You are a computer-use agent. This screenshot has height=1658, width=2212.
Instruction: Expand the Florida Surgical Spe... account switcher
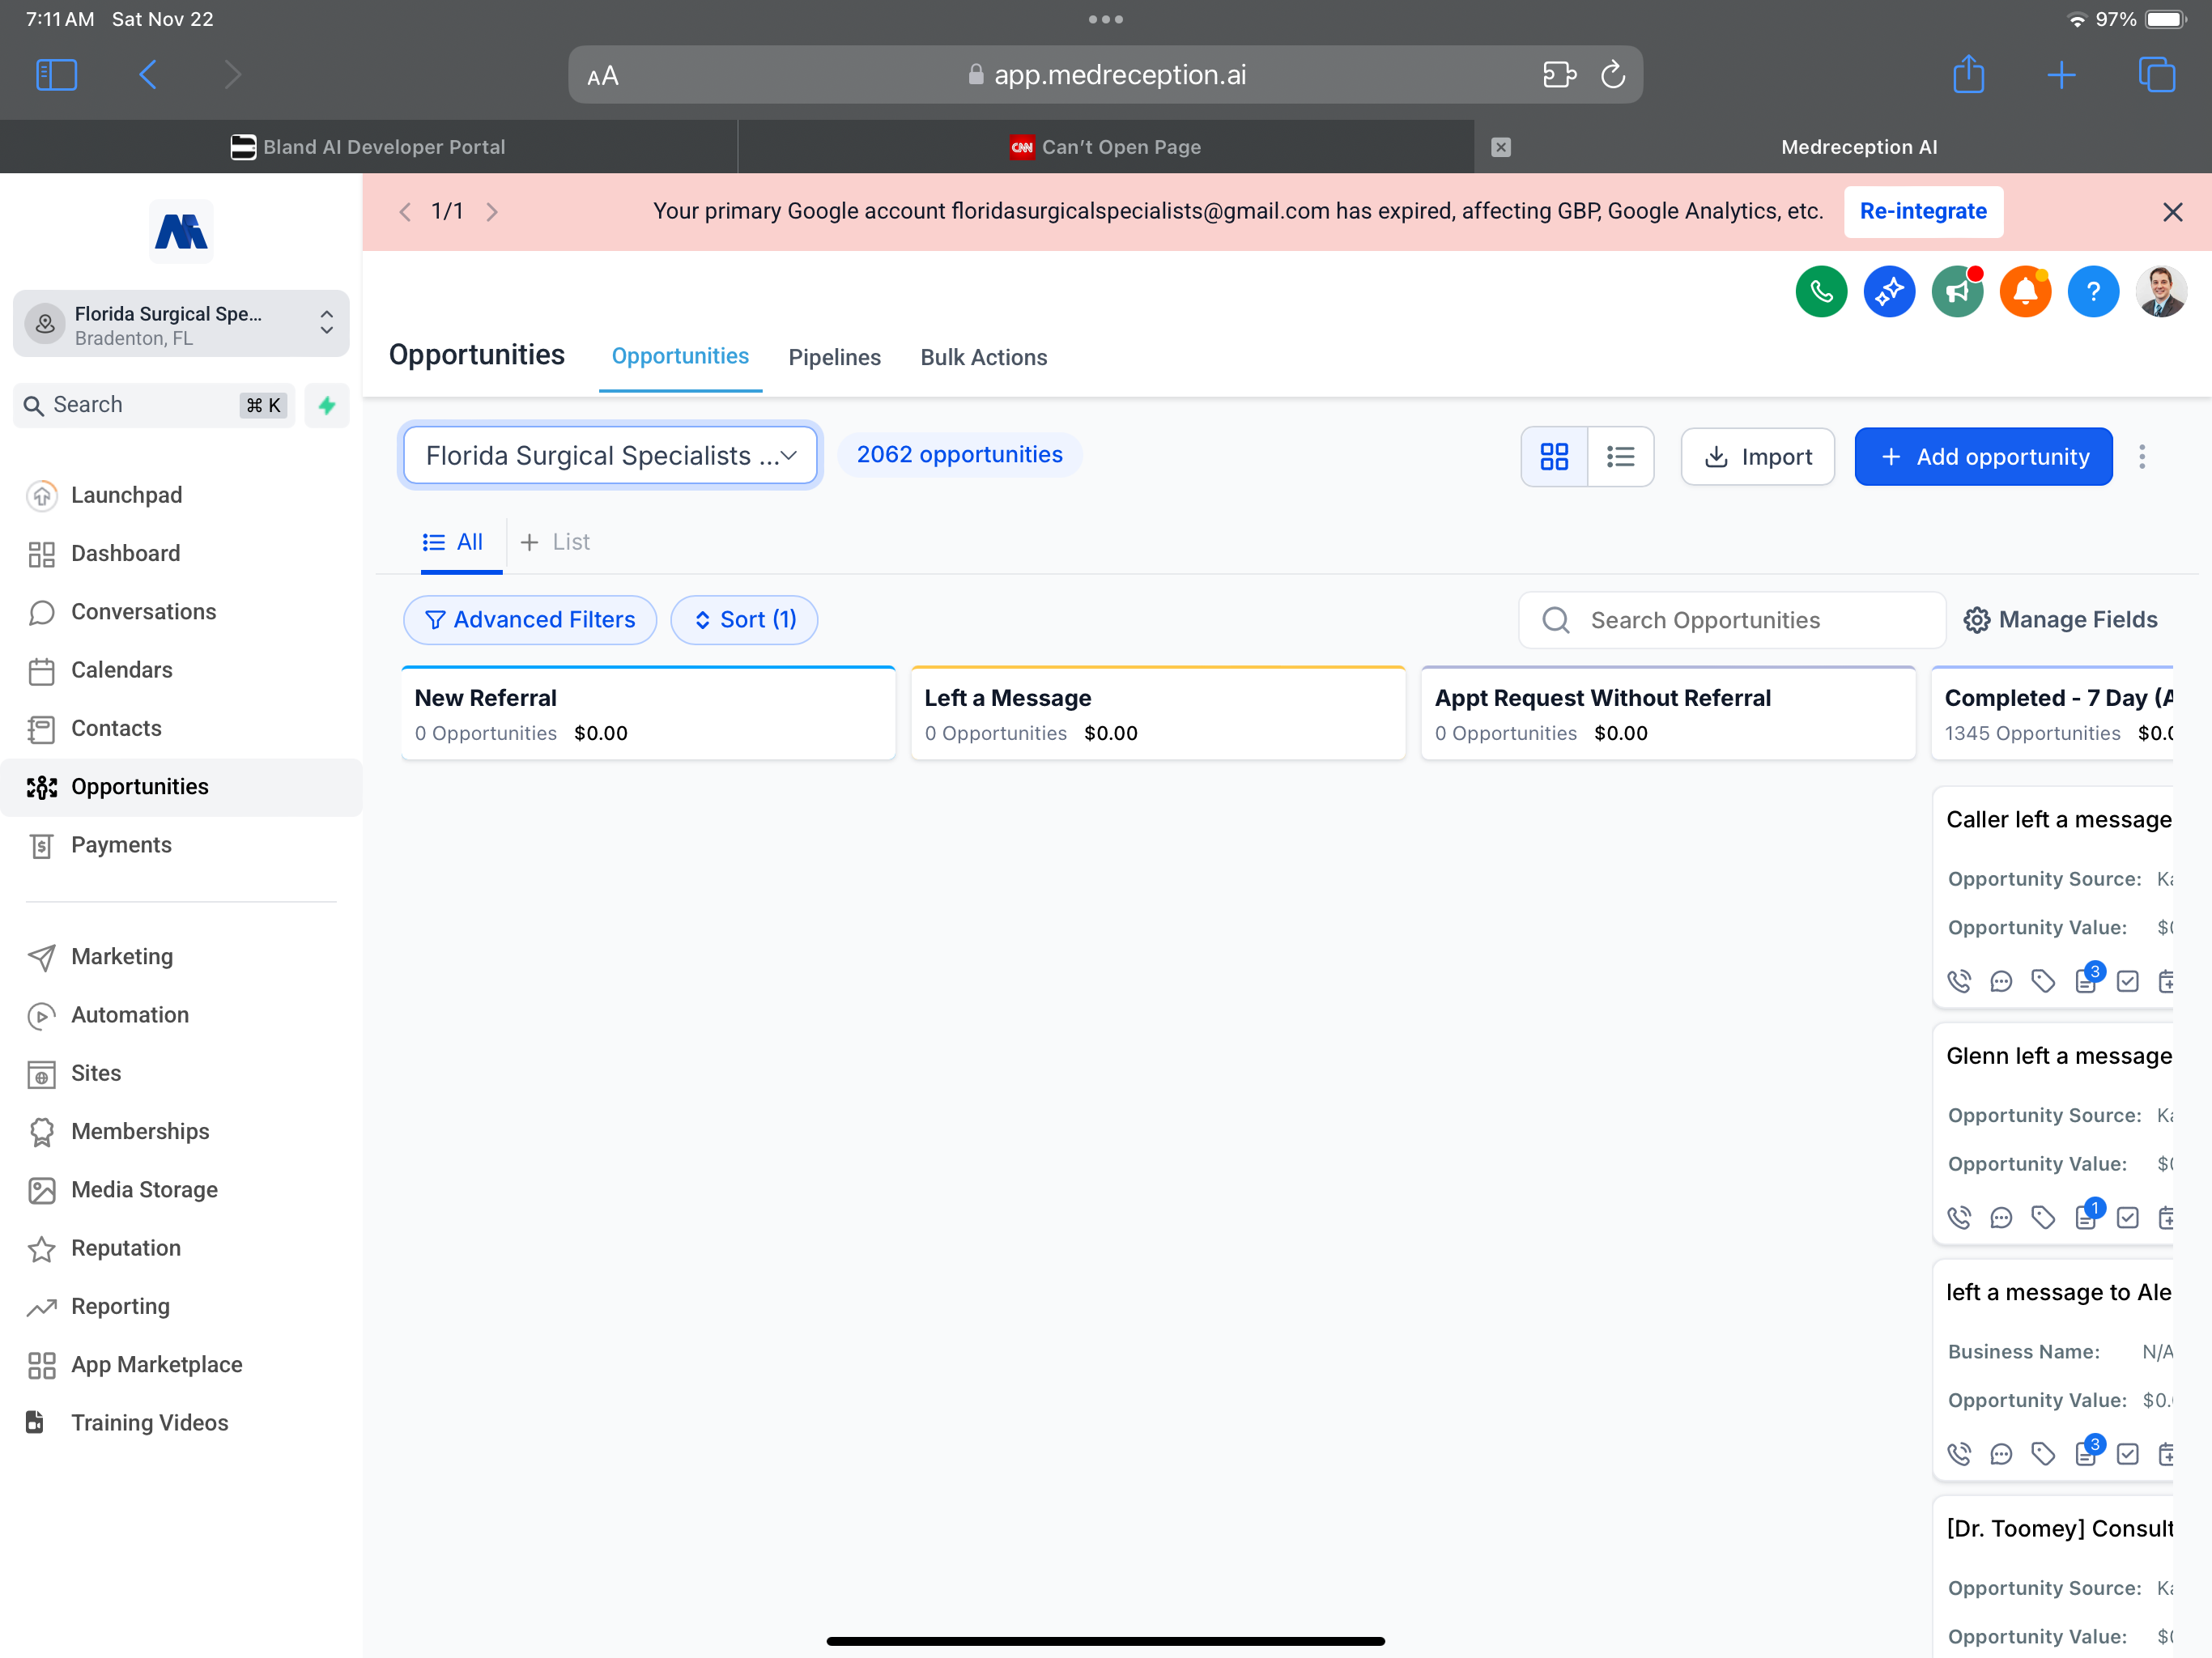click(181, 324)
